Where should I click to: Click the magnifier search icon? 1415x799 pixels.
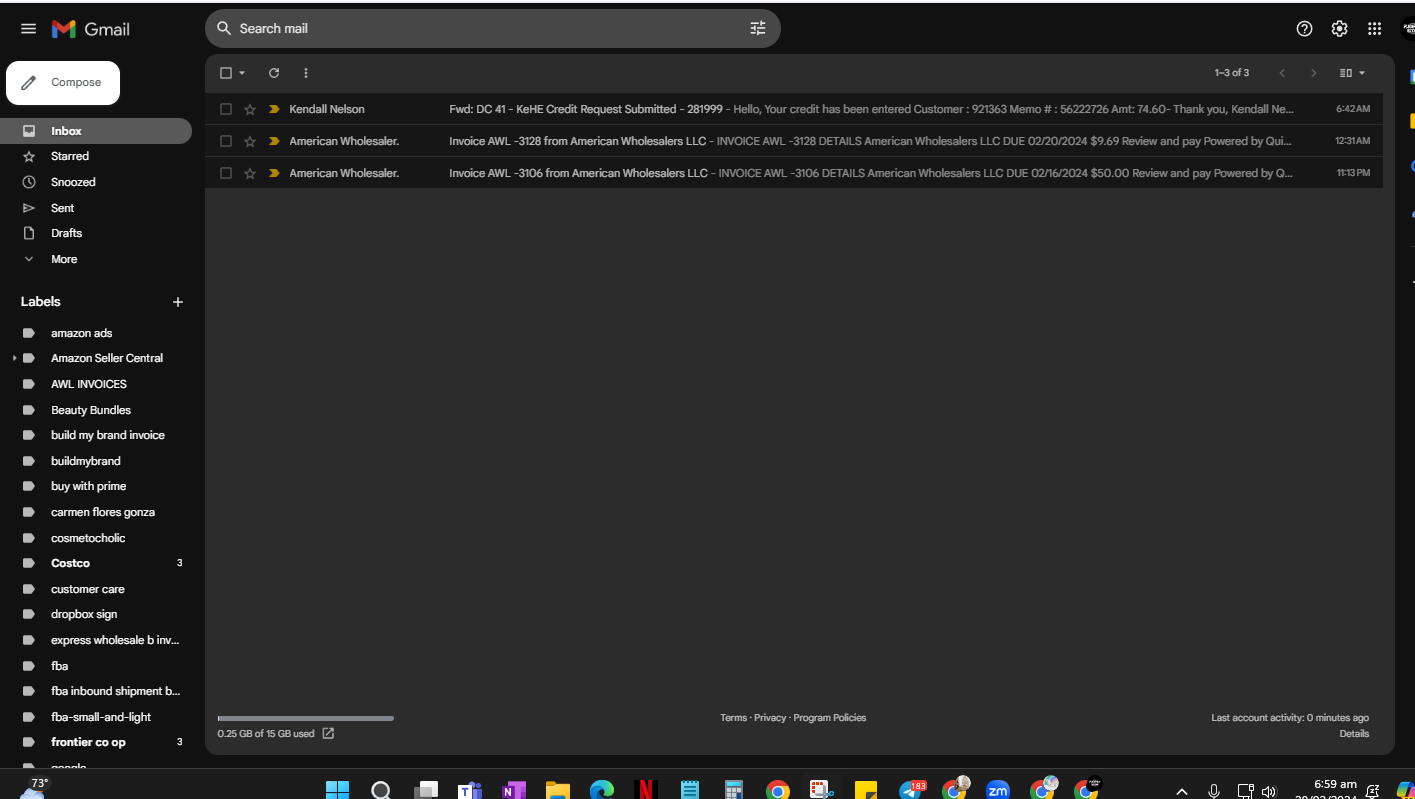[x=224, y=28]
